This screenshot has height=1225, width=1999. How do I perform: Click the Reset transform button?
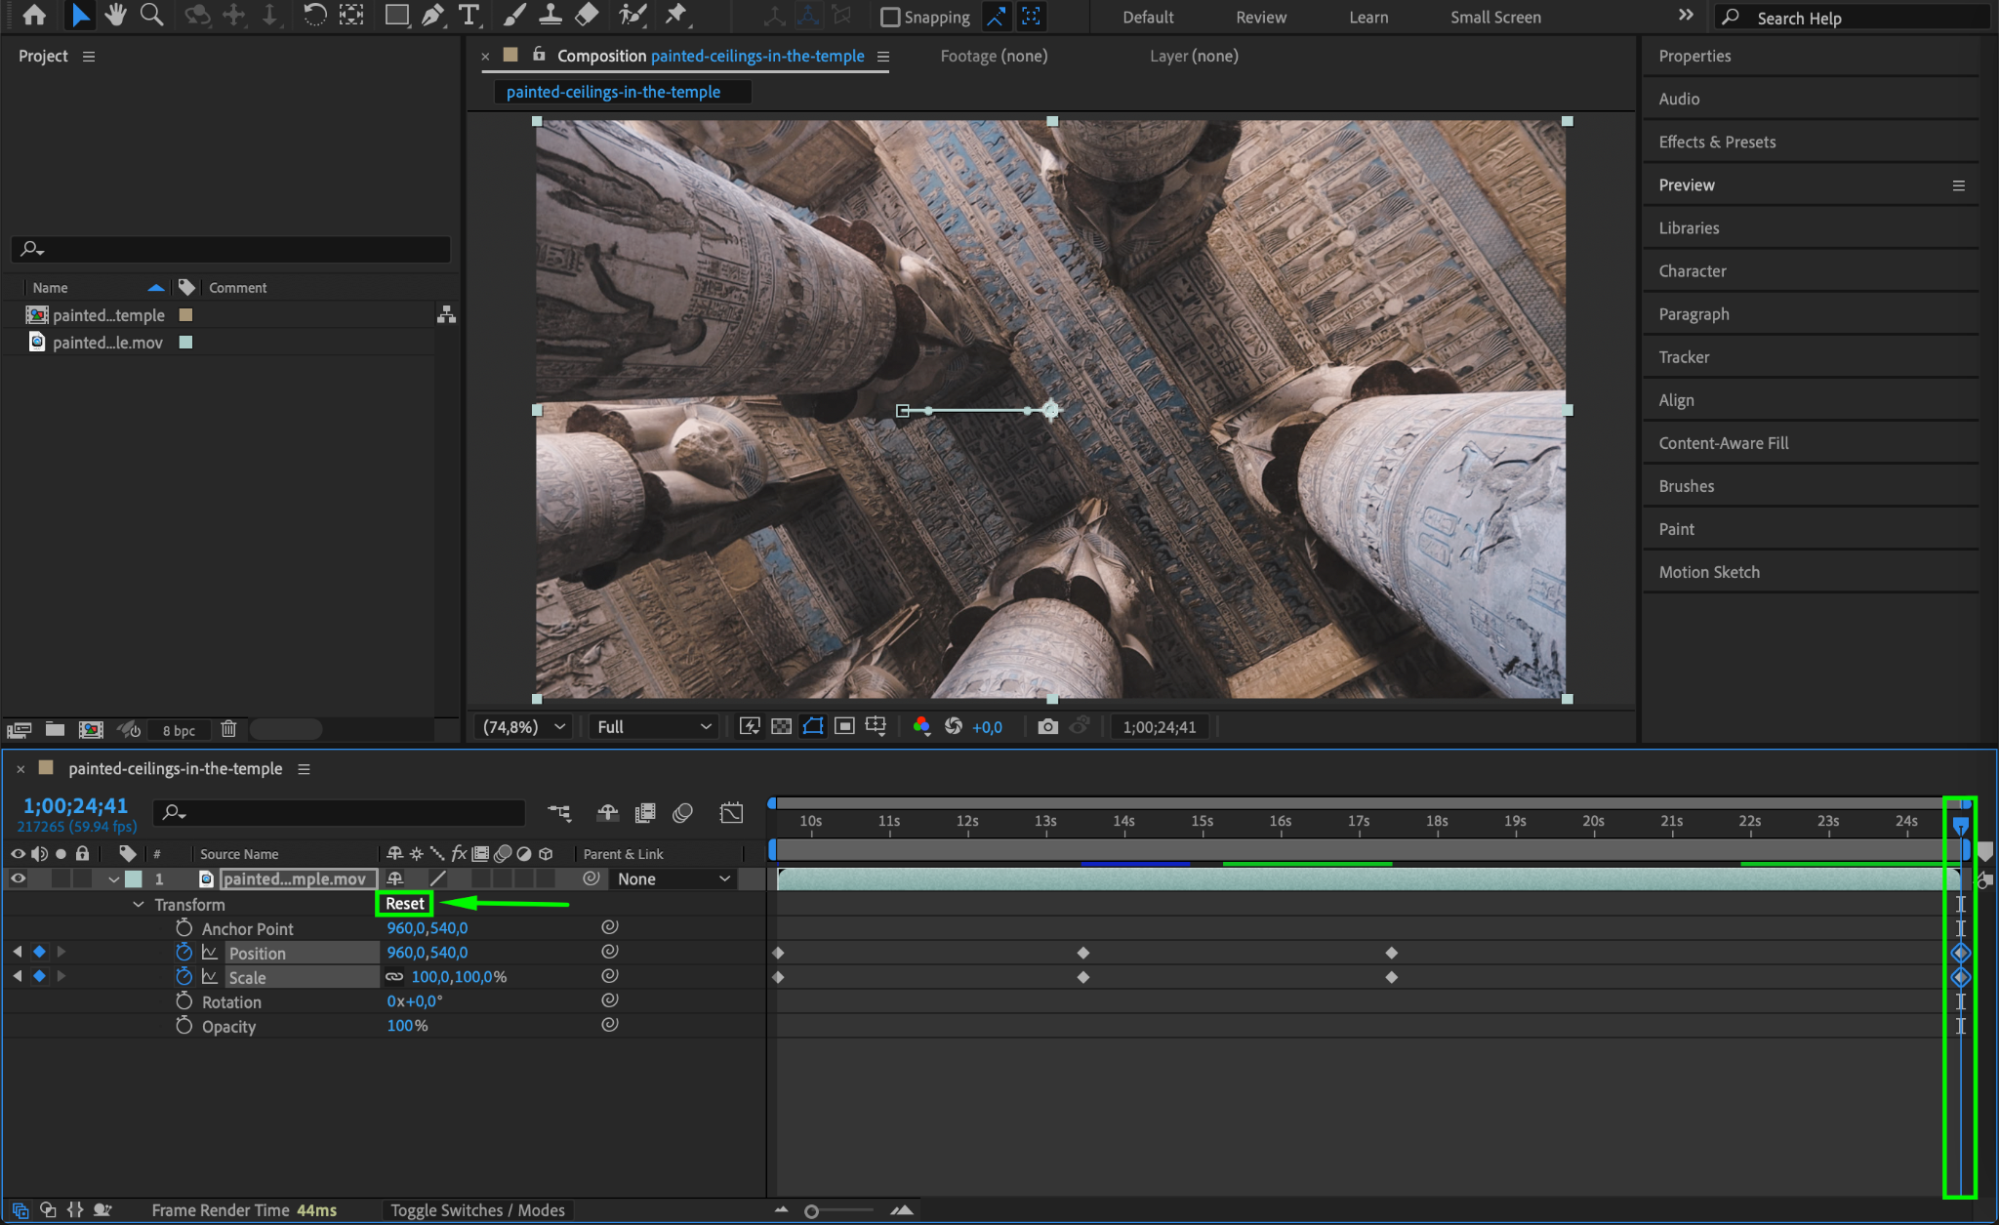point(405,903)
